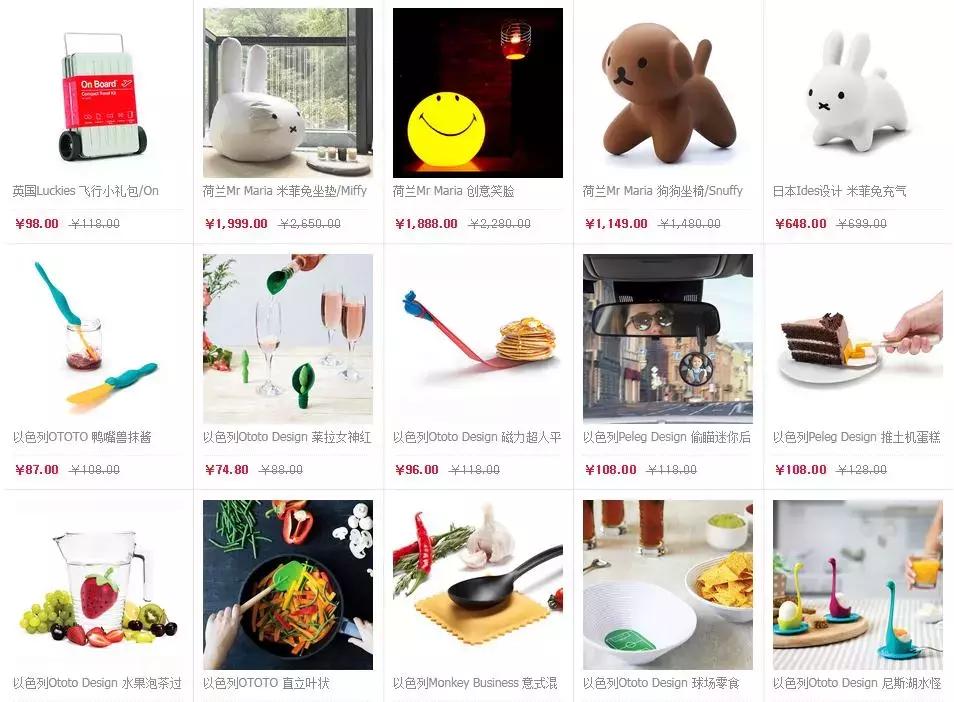Open link 英国Luckies 飞行小礼包/On
Image resolution: width=954 pixels, height=702 pixels.
click(x=86, y=191)
